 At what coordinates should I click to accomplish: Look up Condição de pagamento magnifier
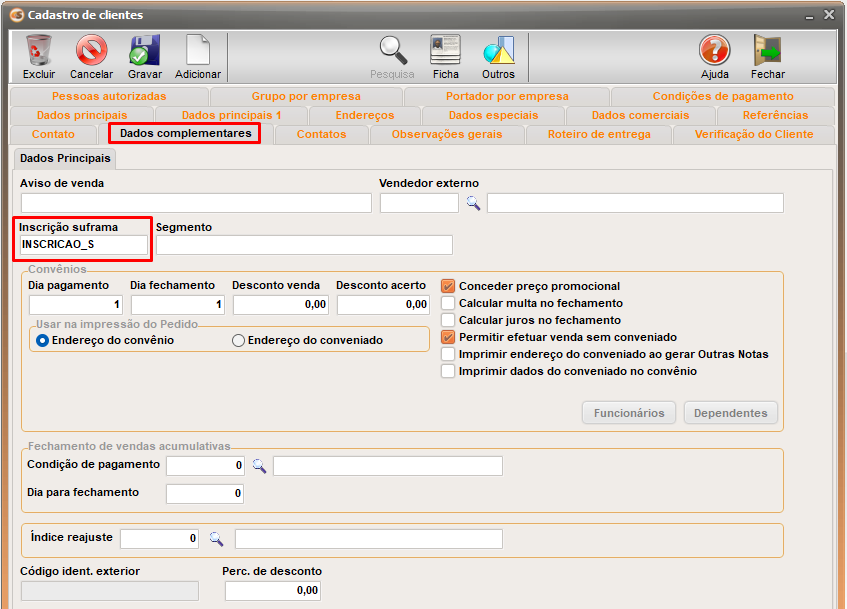pyautogui.click(x=259, y=465)
